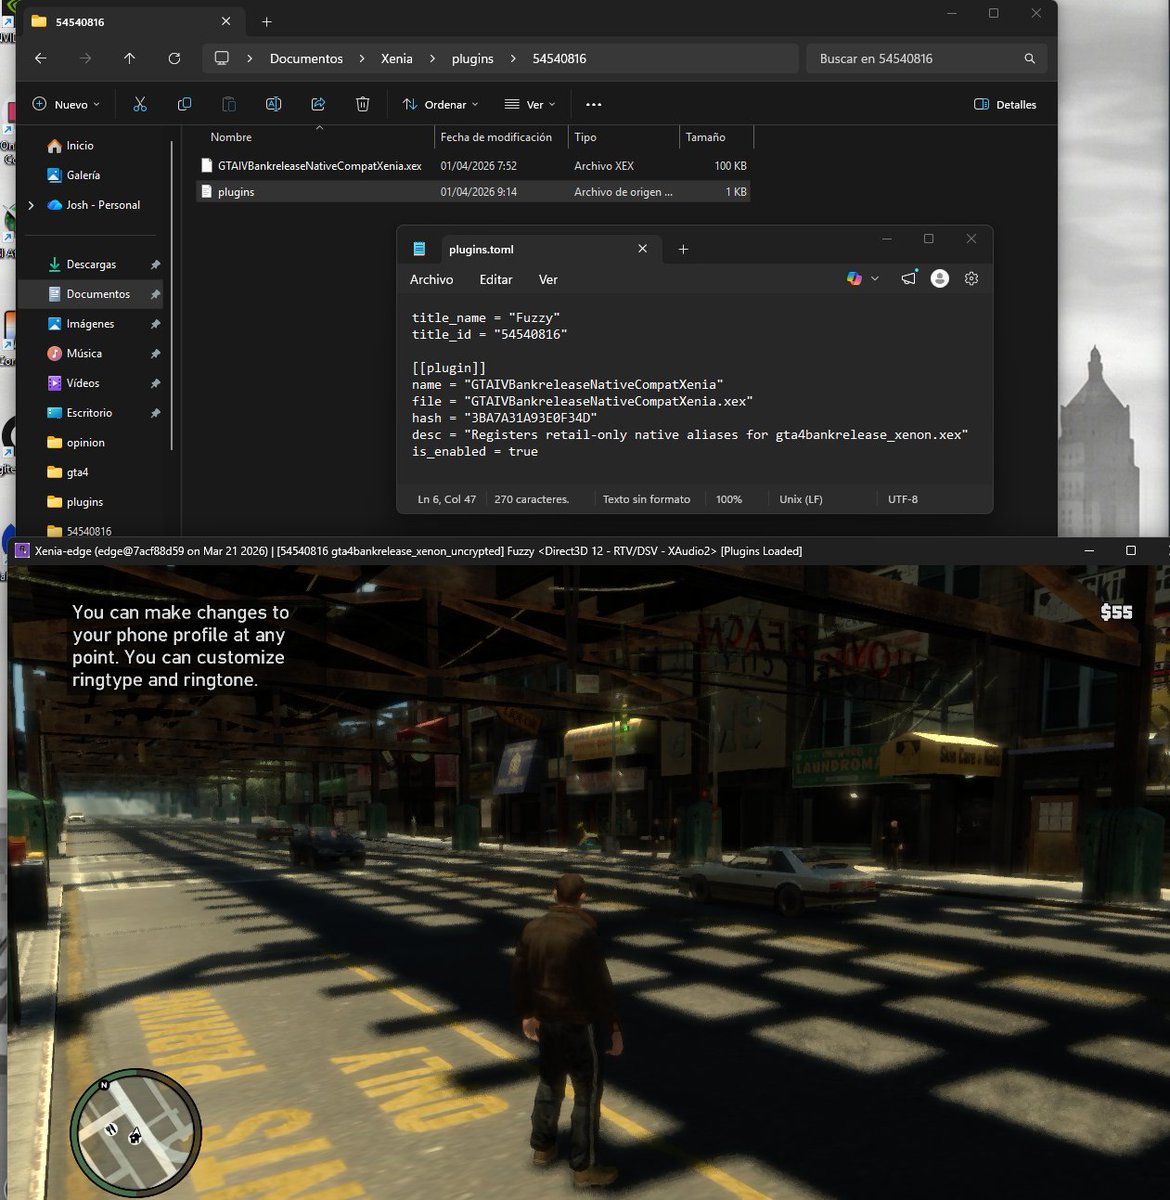Sort by Fecha de modificación column

tap(501, 137)
